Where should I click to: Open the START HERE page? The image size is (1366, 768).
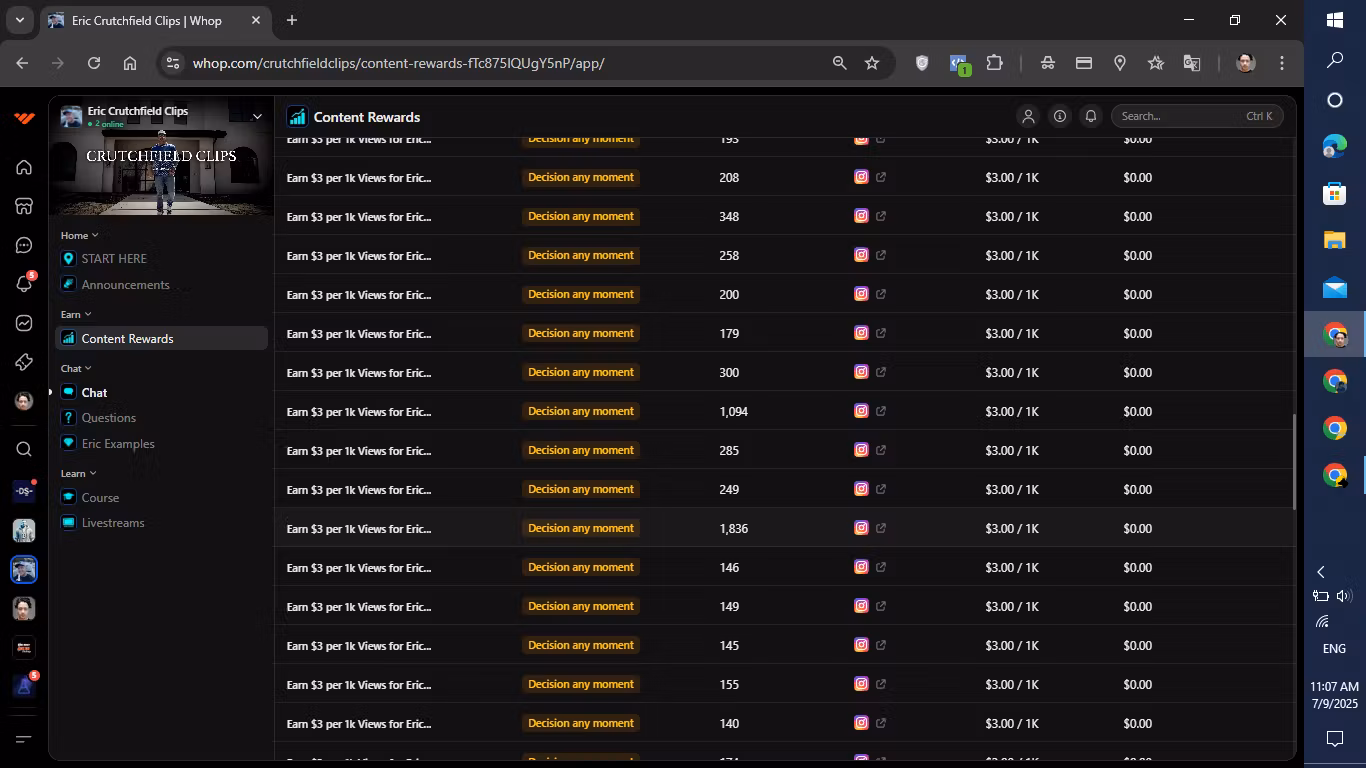[x=114, y=259]
